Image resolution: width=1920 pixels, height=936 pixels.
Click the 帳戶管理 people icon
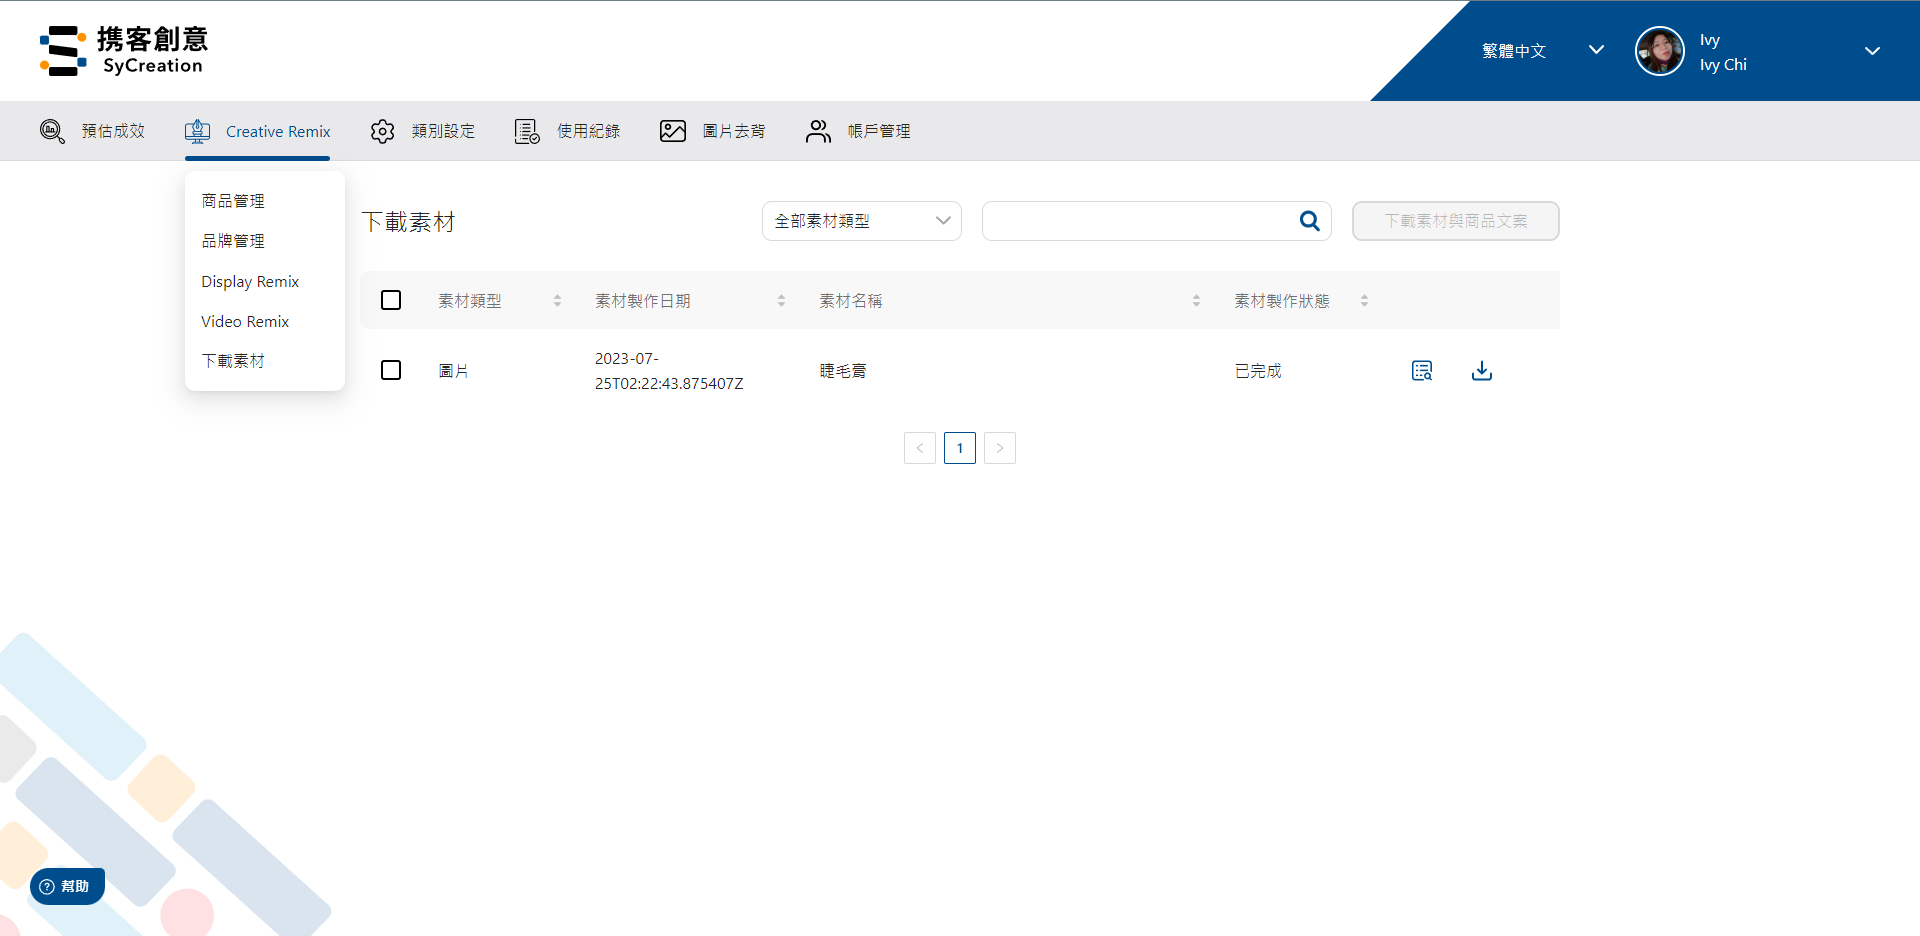818,131
